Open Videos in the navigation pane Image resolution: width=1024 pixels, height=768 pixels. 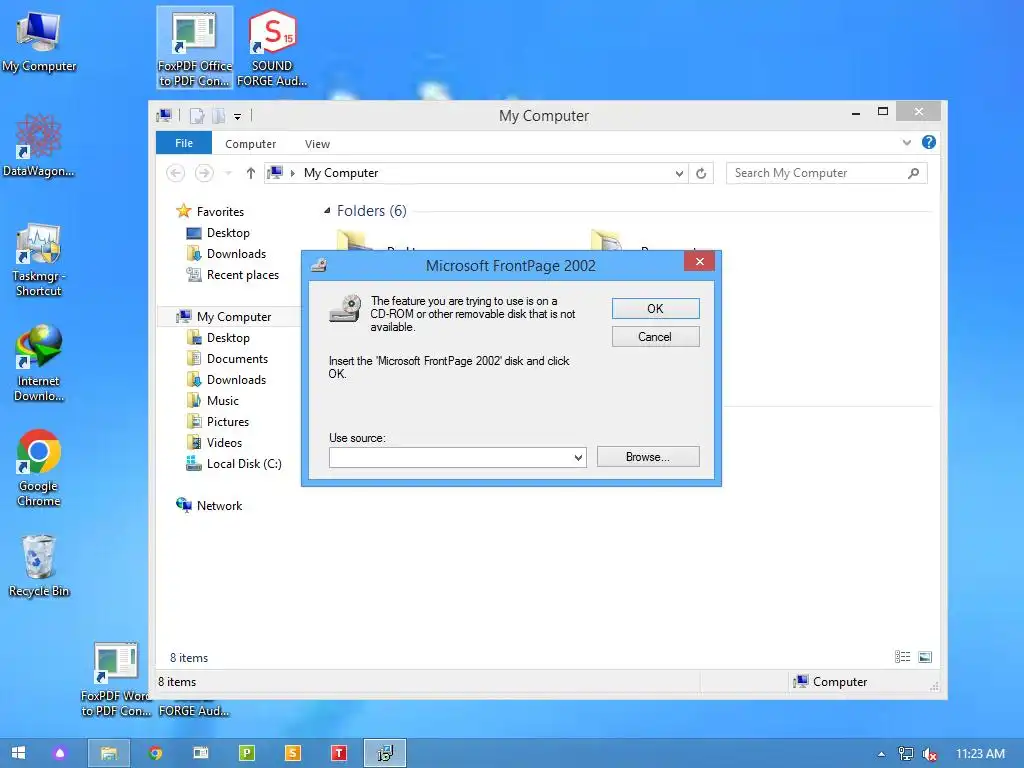[x=224, y=443]
